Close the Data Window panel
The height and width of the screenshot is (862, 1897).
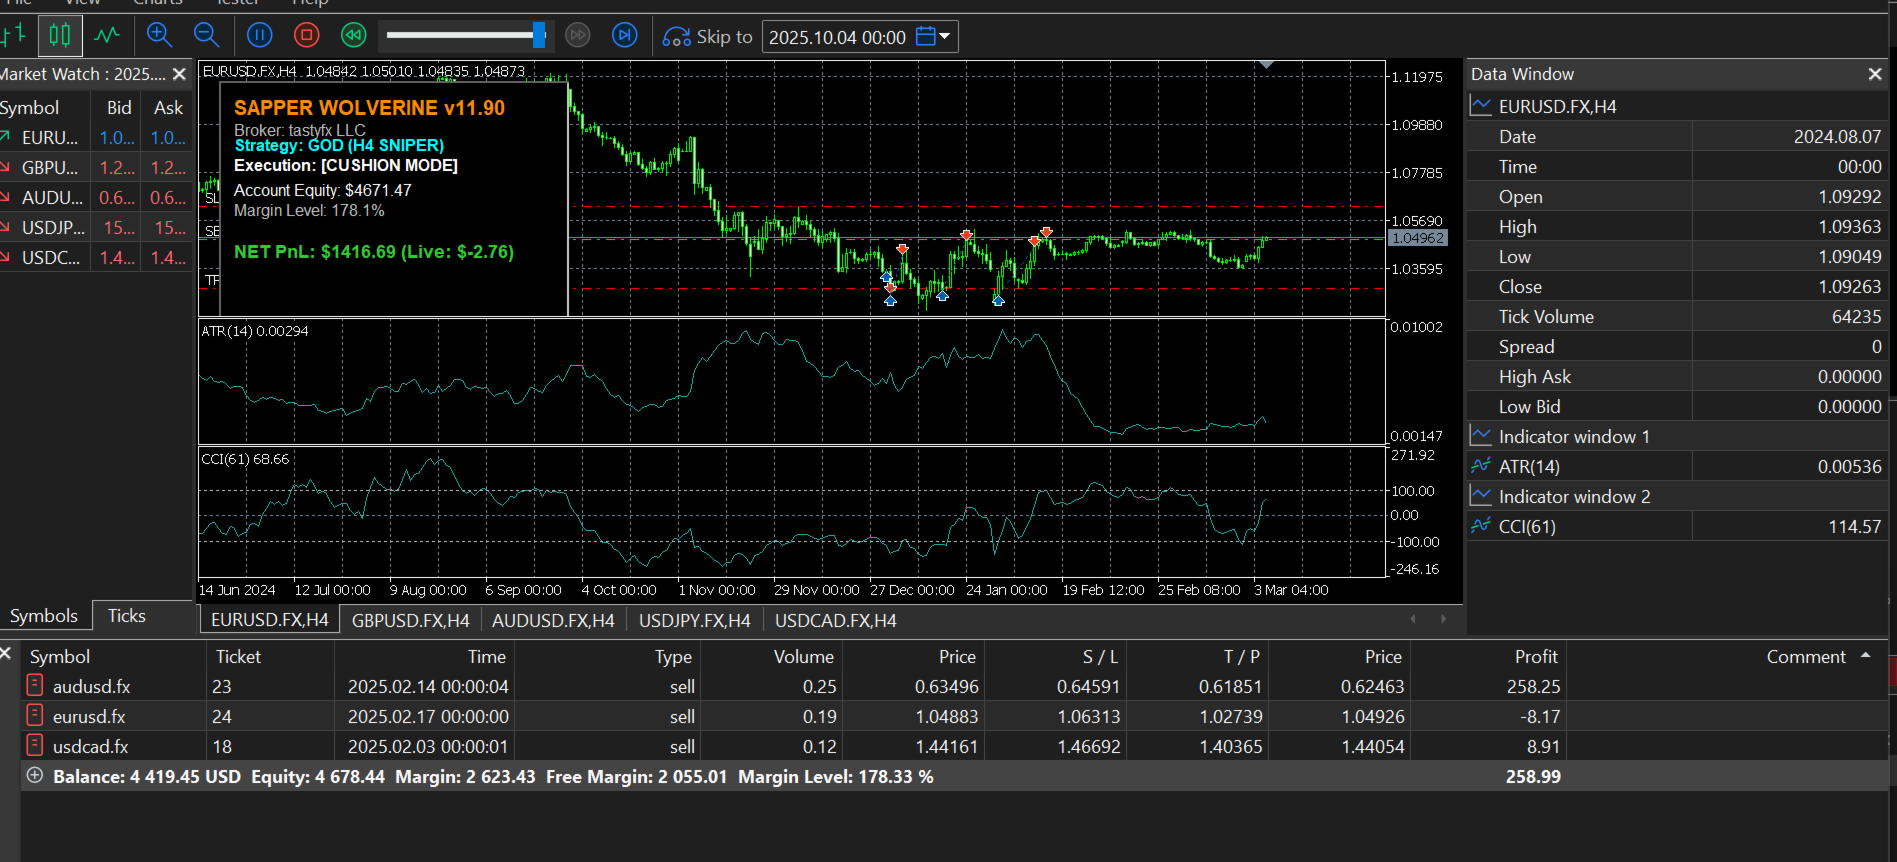click(x=1875, y=74)
